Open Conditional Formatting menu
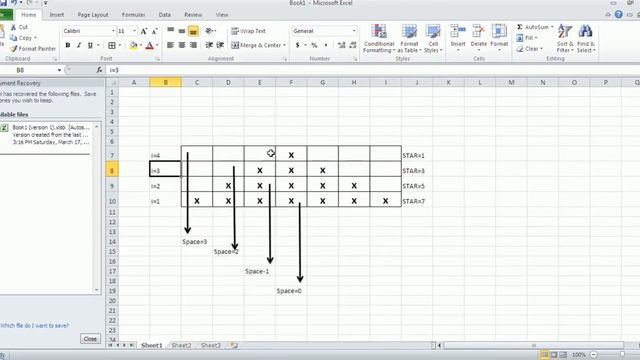 tap(379, 38)
